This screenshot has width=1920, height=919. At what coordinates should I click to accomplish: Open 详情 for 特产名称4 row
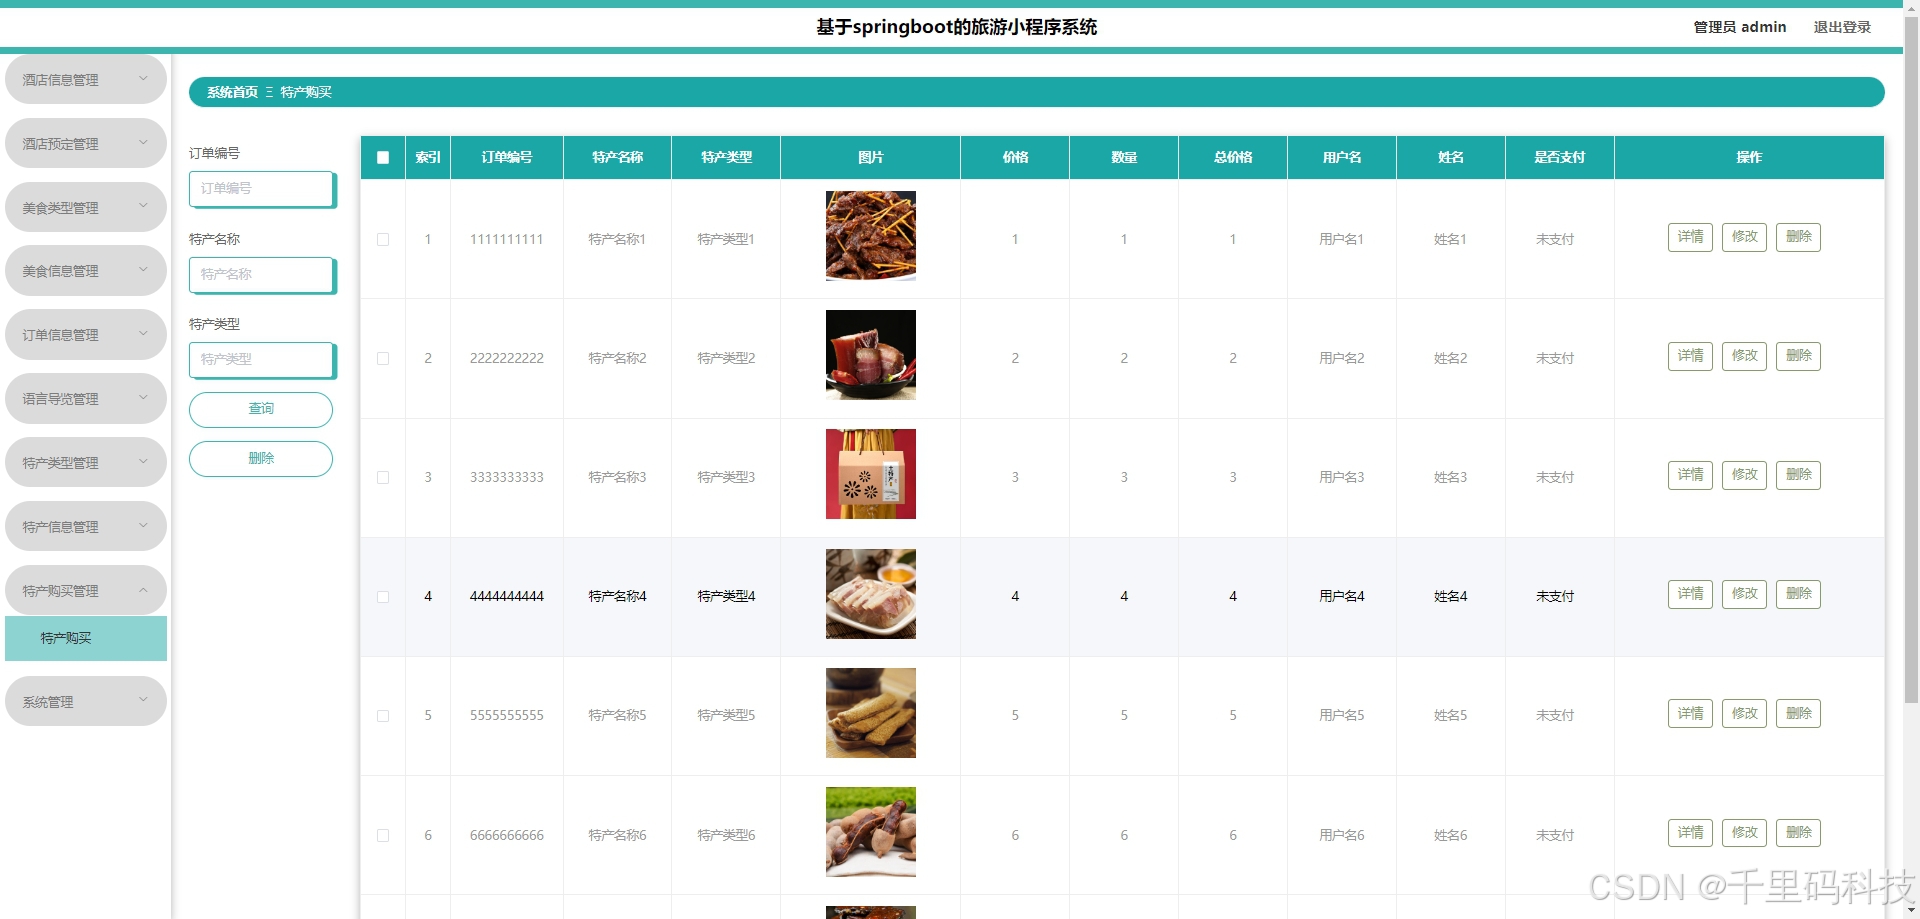1690,594
